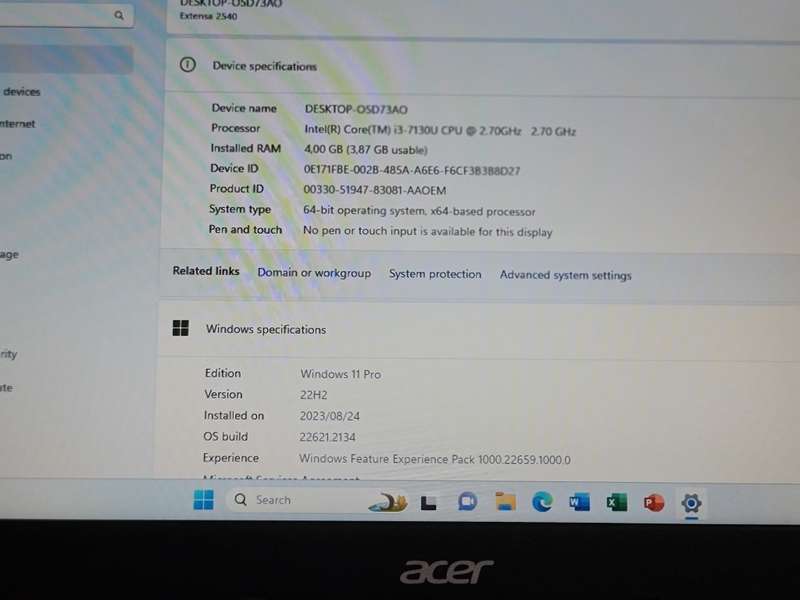The height and width of the screenshot is (600, 800).
Task: Open Microsoft Word from the taskbar
Action: tap(580, 503)
